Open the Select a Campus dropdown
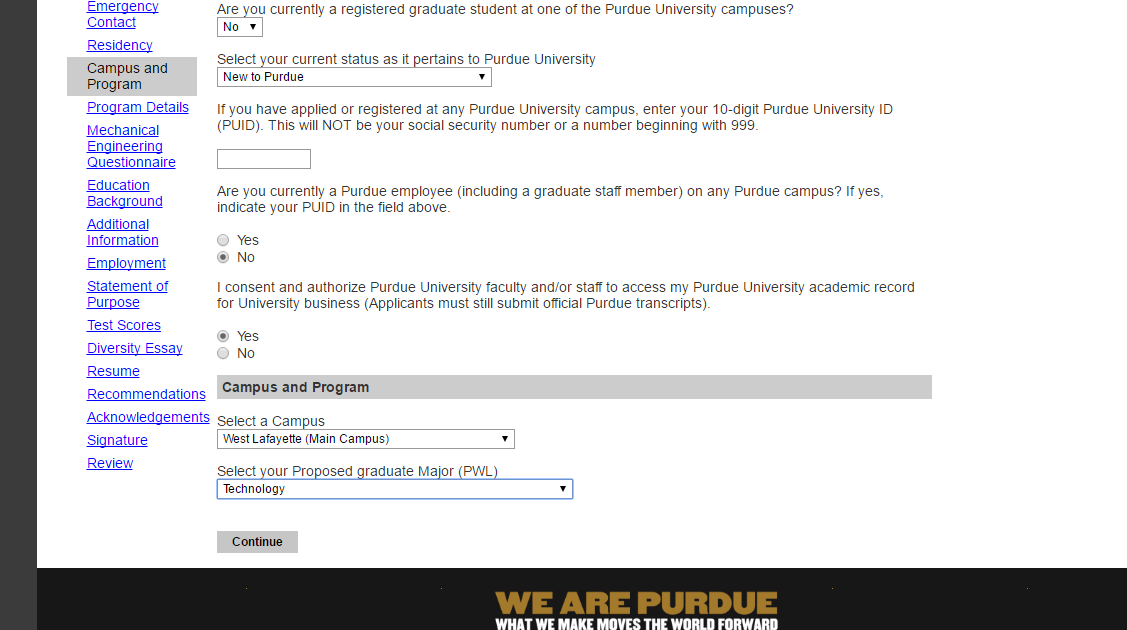 point(365,439)
